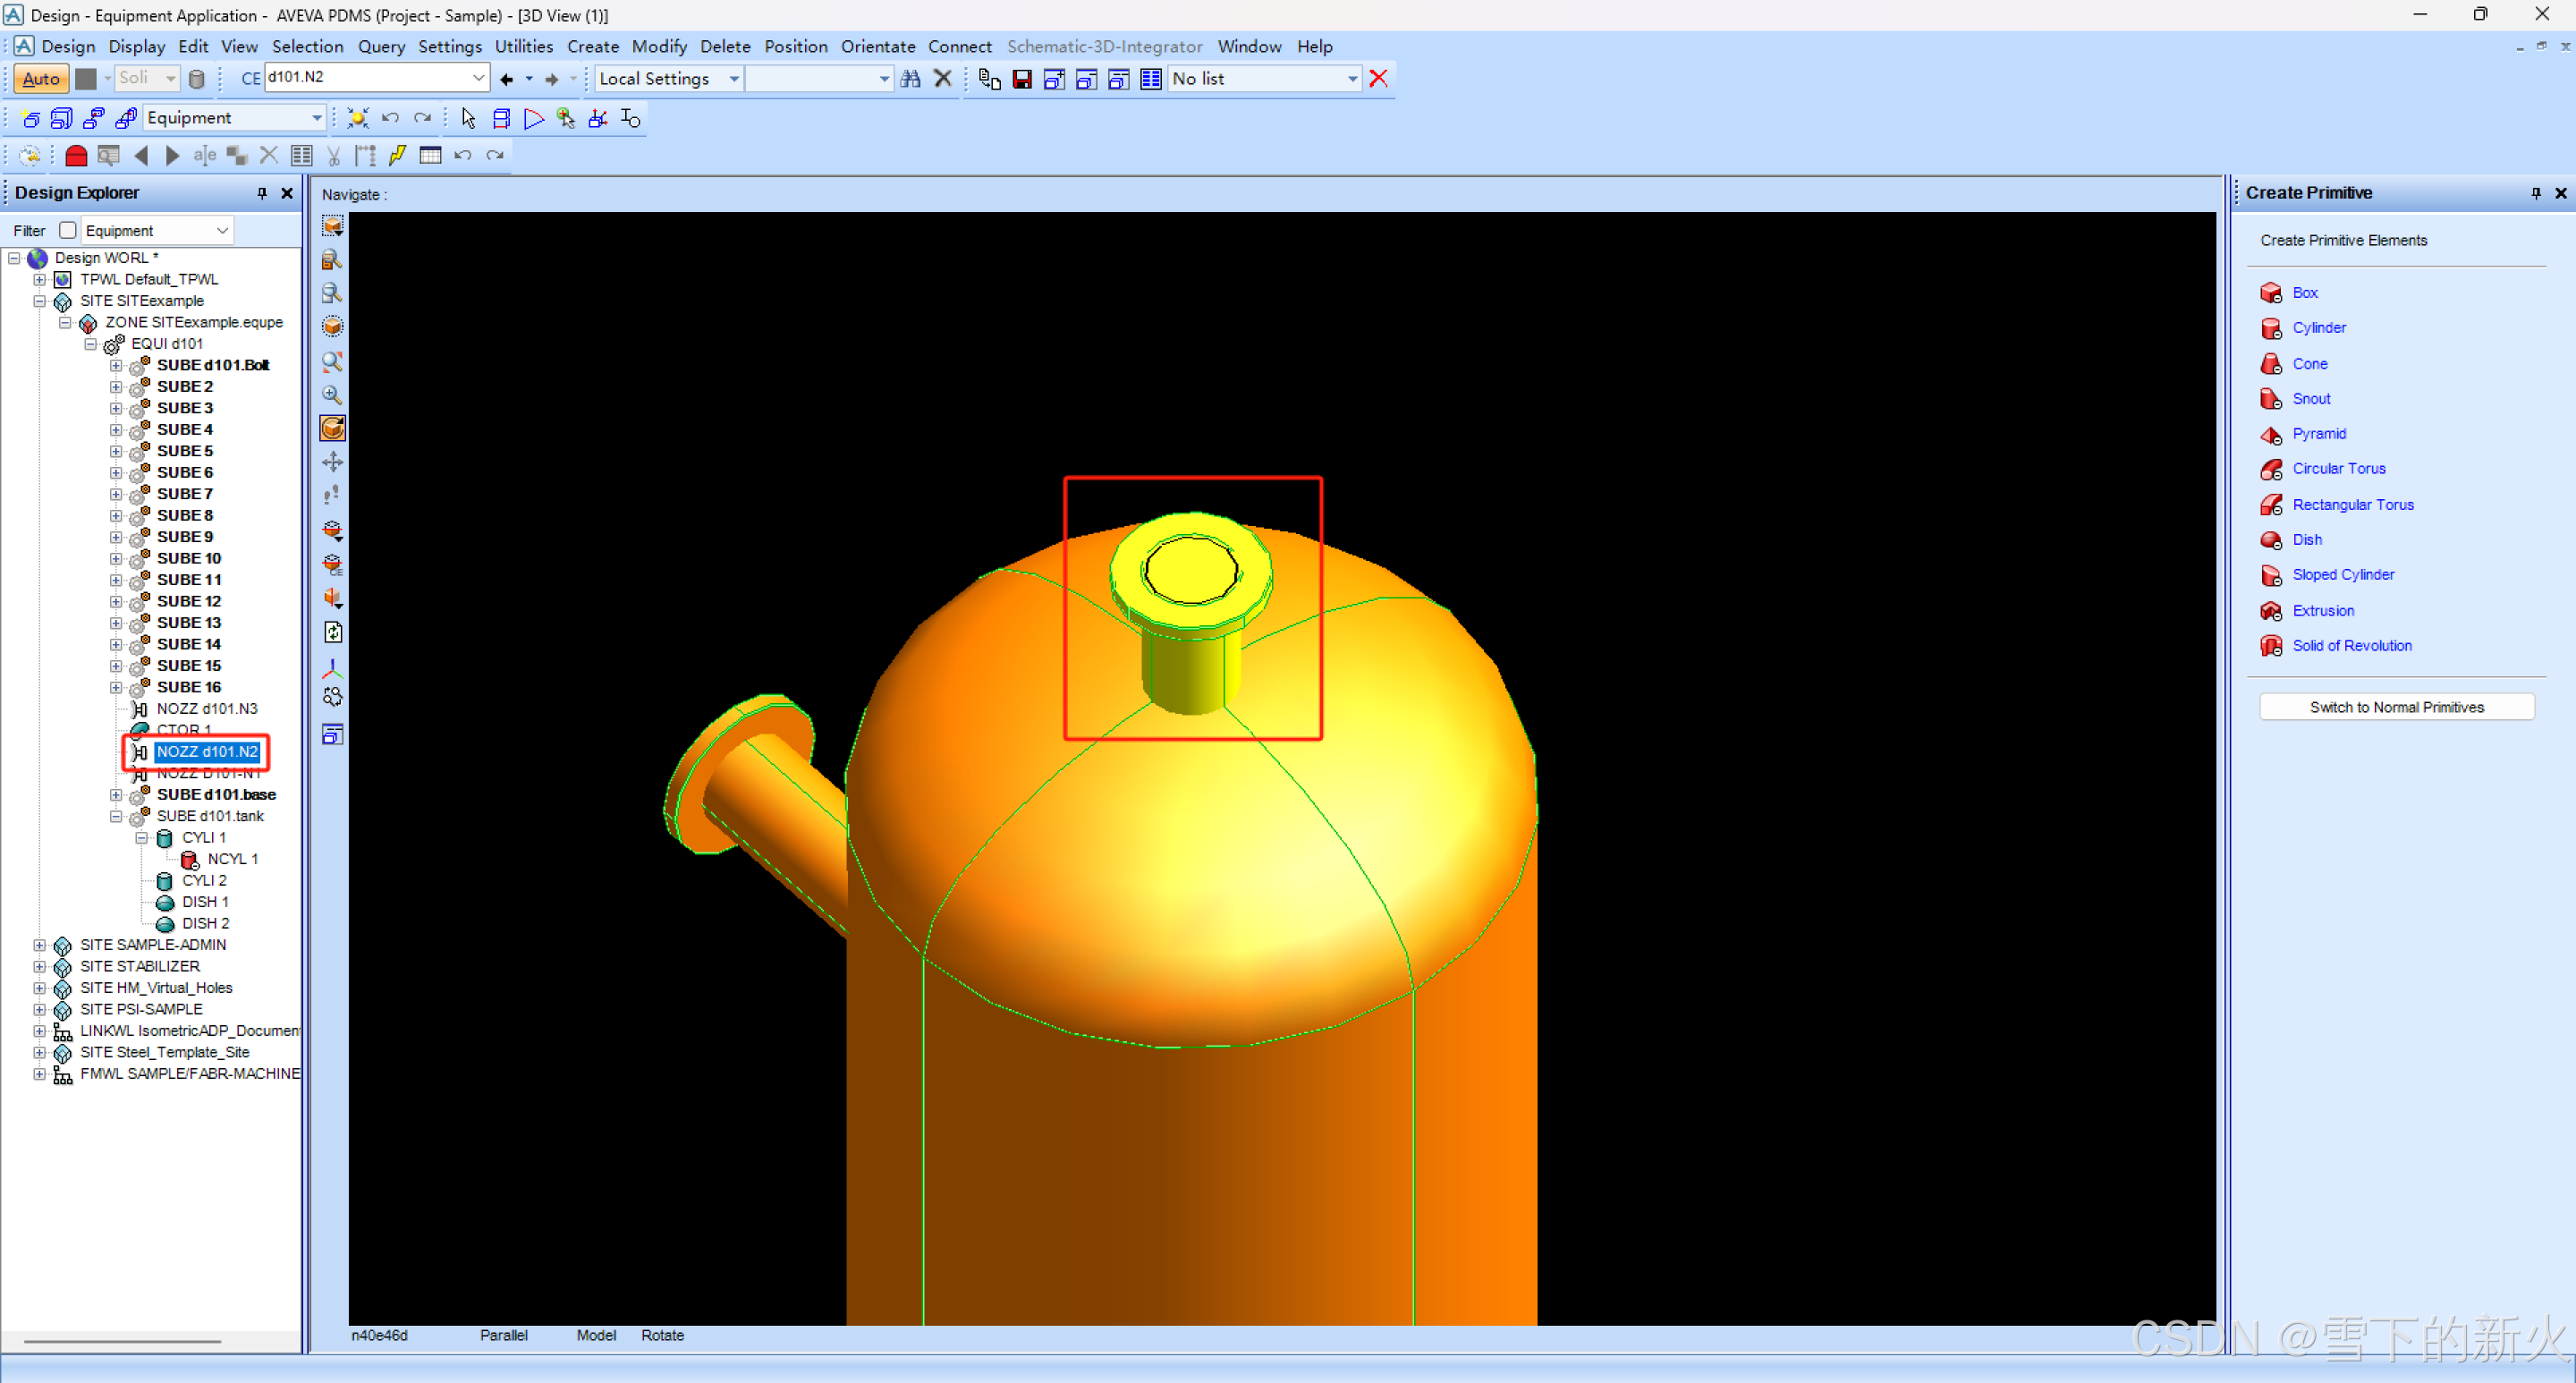Click Switch to Normal Primitives button
Screen dimensions: 2576x1383
coord(2396,707)
